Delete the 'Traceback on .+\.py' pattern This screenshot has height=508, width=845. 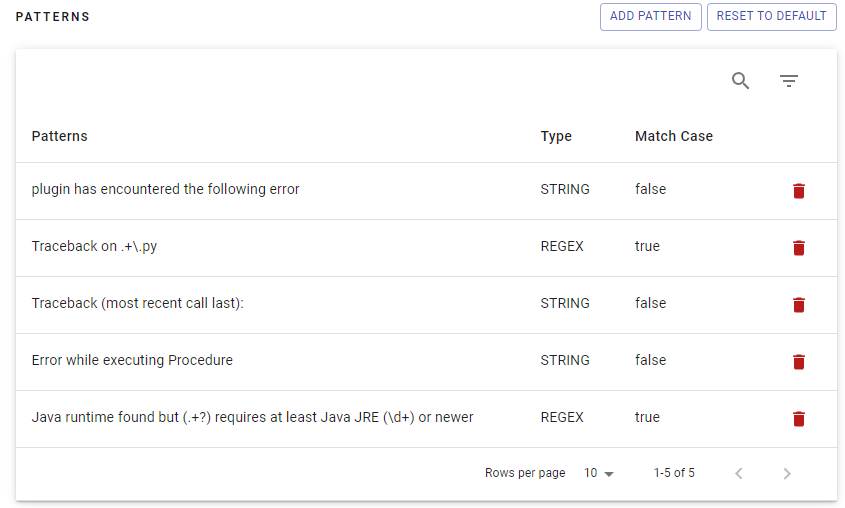tap(798, 248)
